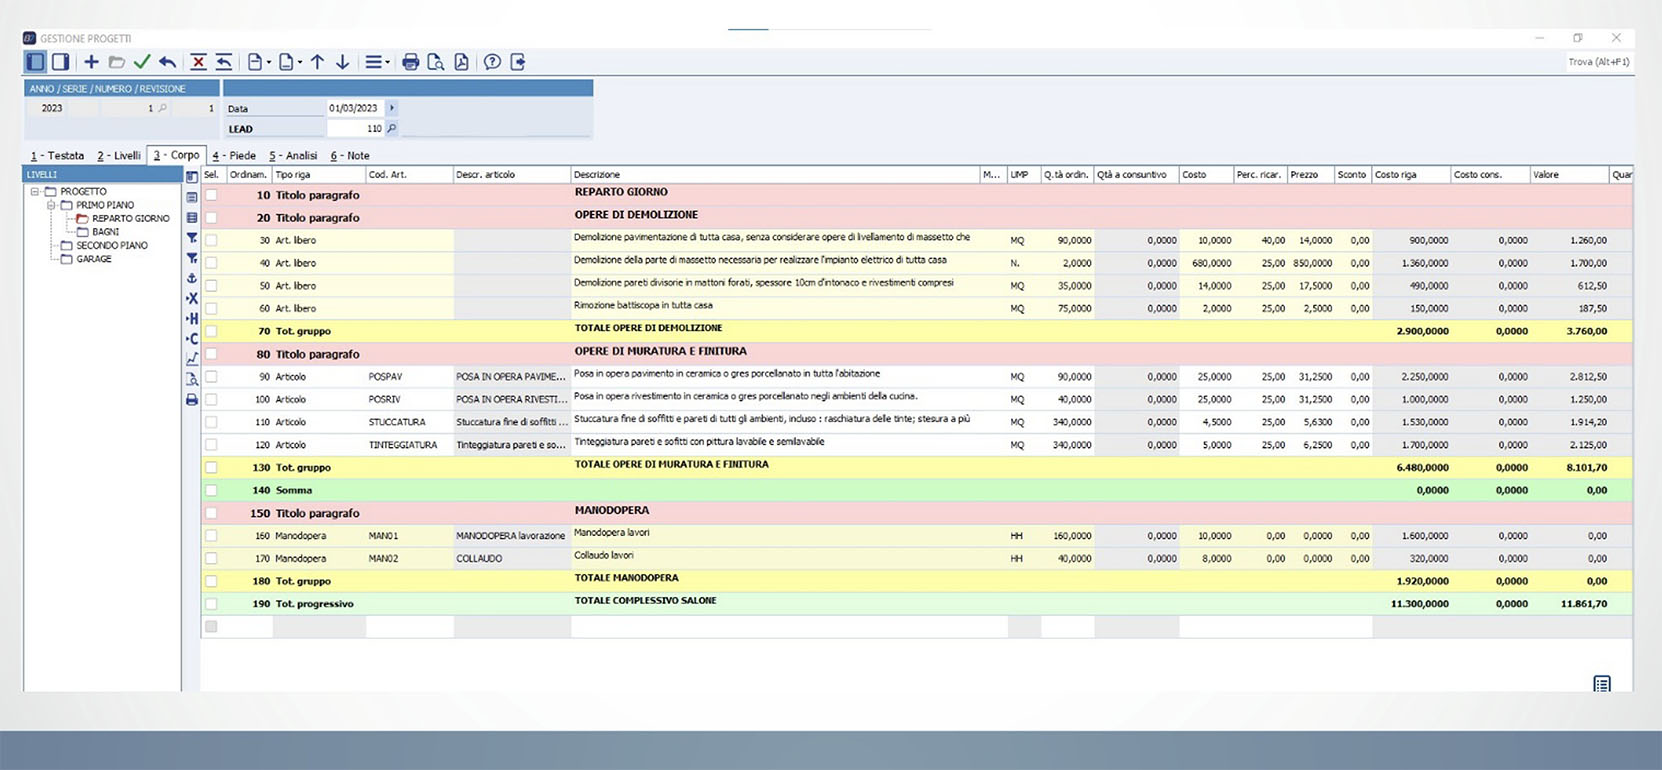Click the C column icon in the side strip
Viewport: 1662px width, 770px height.
192,338
